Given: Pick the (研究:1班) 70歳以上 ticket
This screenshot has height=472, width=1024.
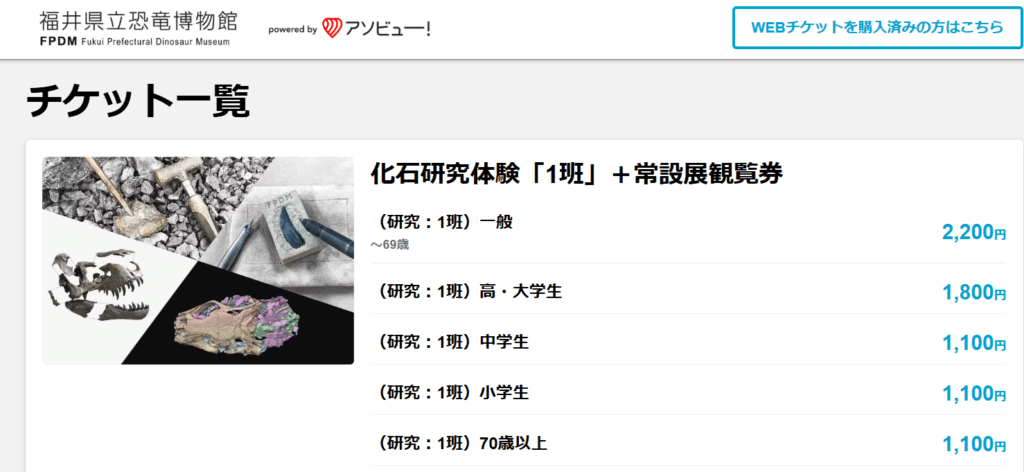Looking at the screenshot, I should (x=689, y=444).
